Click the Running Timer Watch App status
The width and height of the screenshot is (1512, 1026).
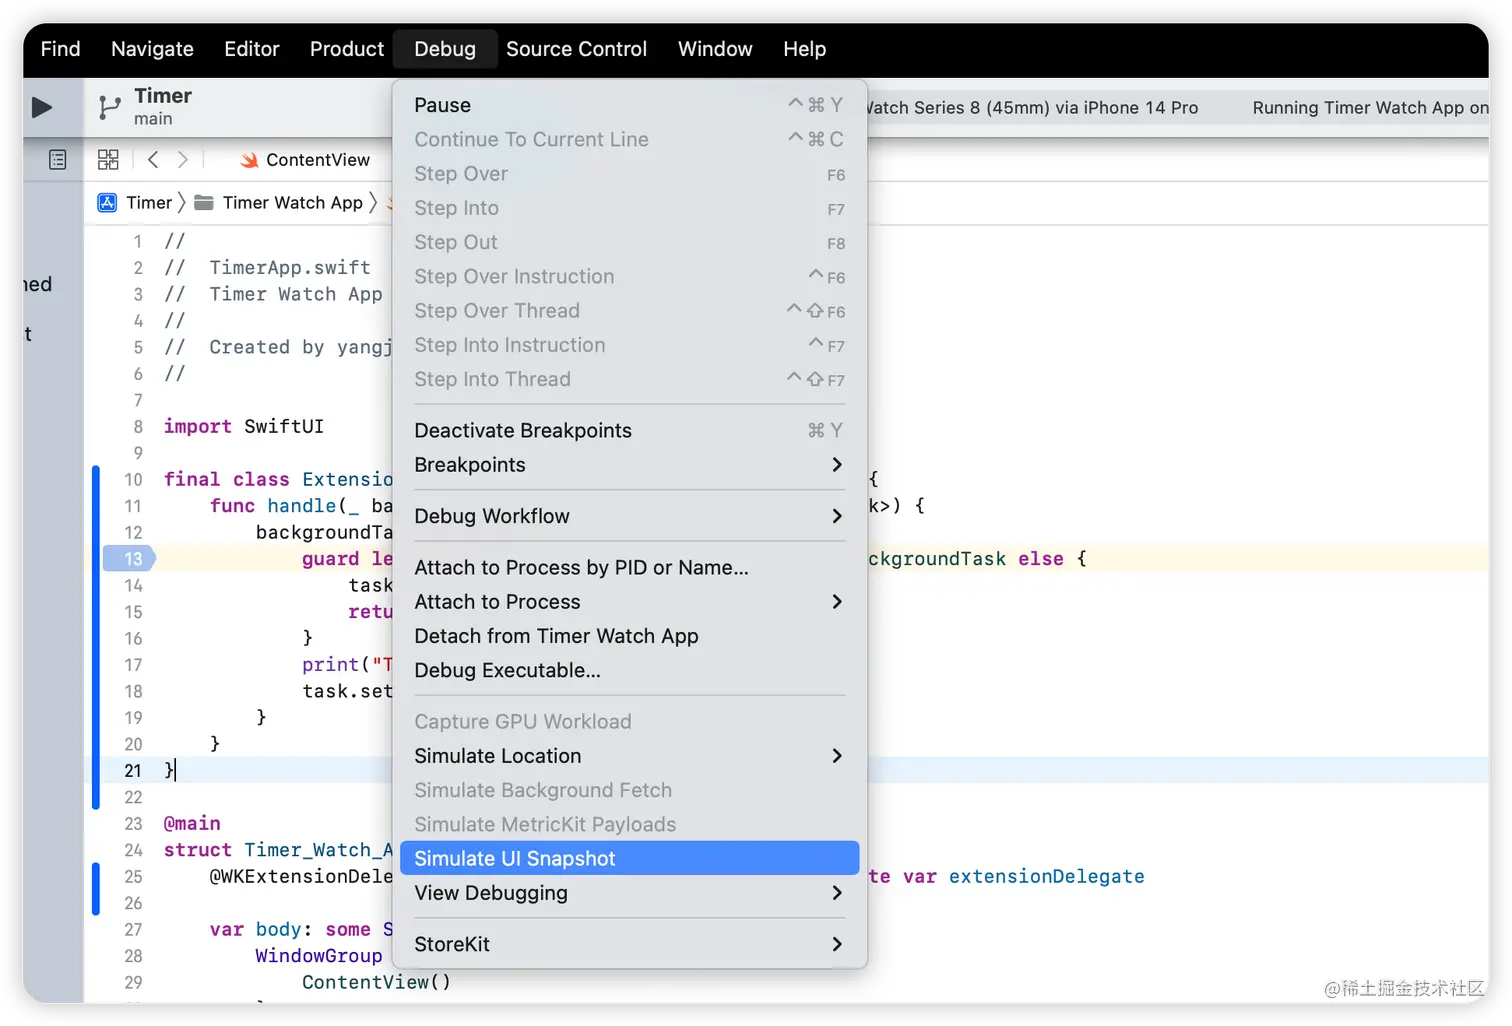point(1369,108)
